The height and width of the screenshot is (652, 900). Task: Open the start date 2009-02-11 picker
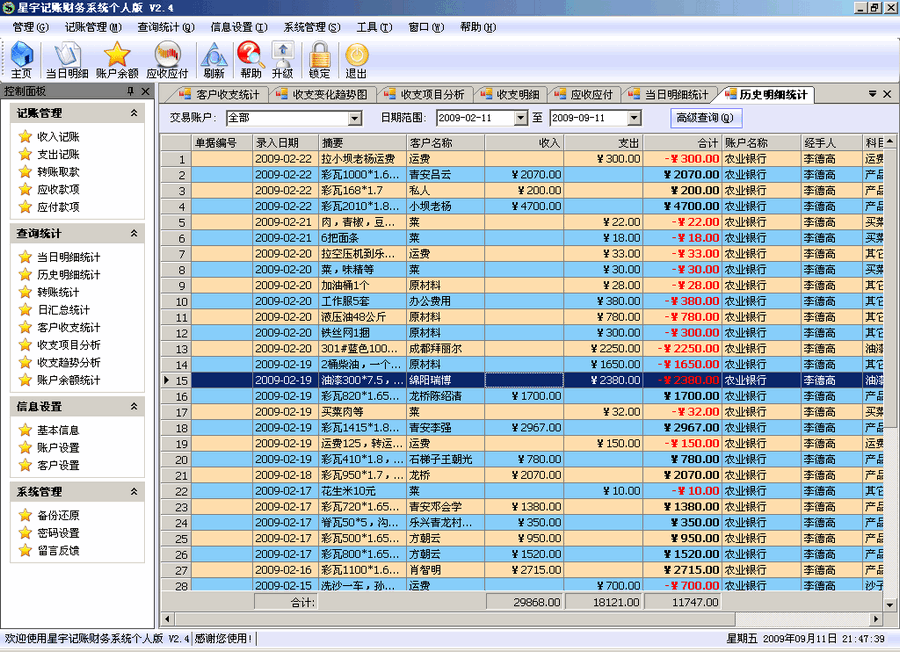click(523, 117)
